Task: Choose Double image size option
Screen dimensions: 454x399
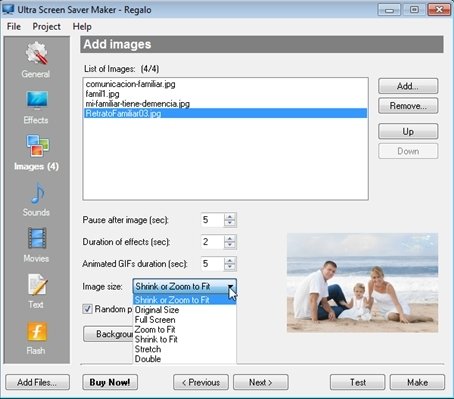Action: [184, 359]
